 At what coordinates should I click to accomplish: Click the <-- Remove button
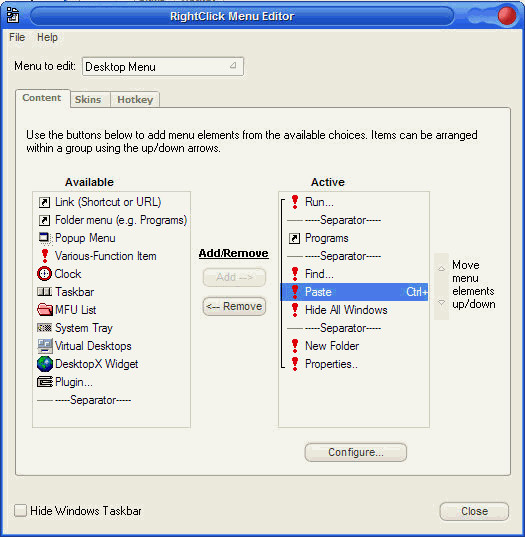(x=234, y=306)
